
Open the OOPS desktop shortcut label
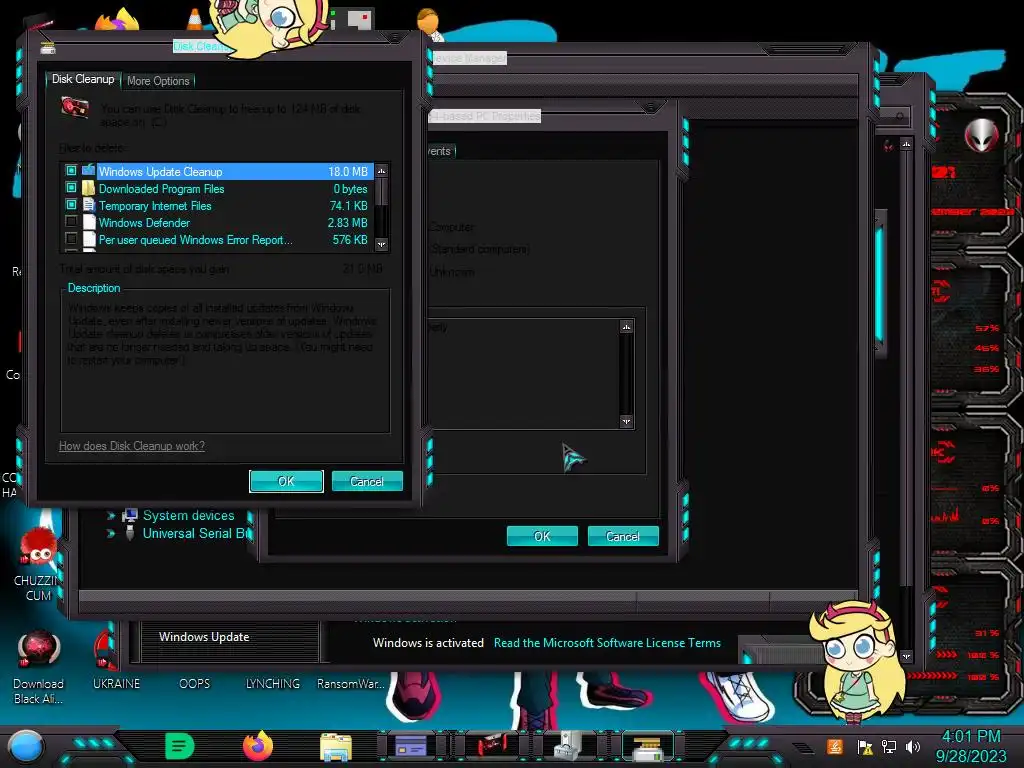pyautogui.click(x=195, y=683)
